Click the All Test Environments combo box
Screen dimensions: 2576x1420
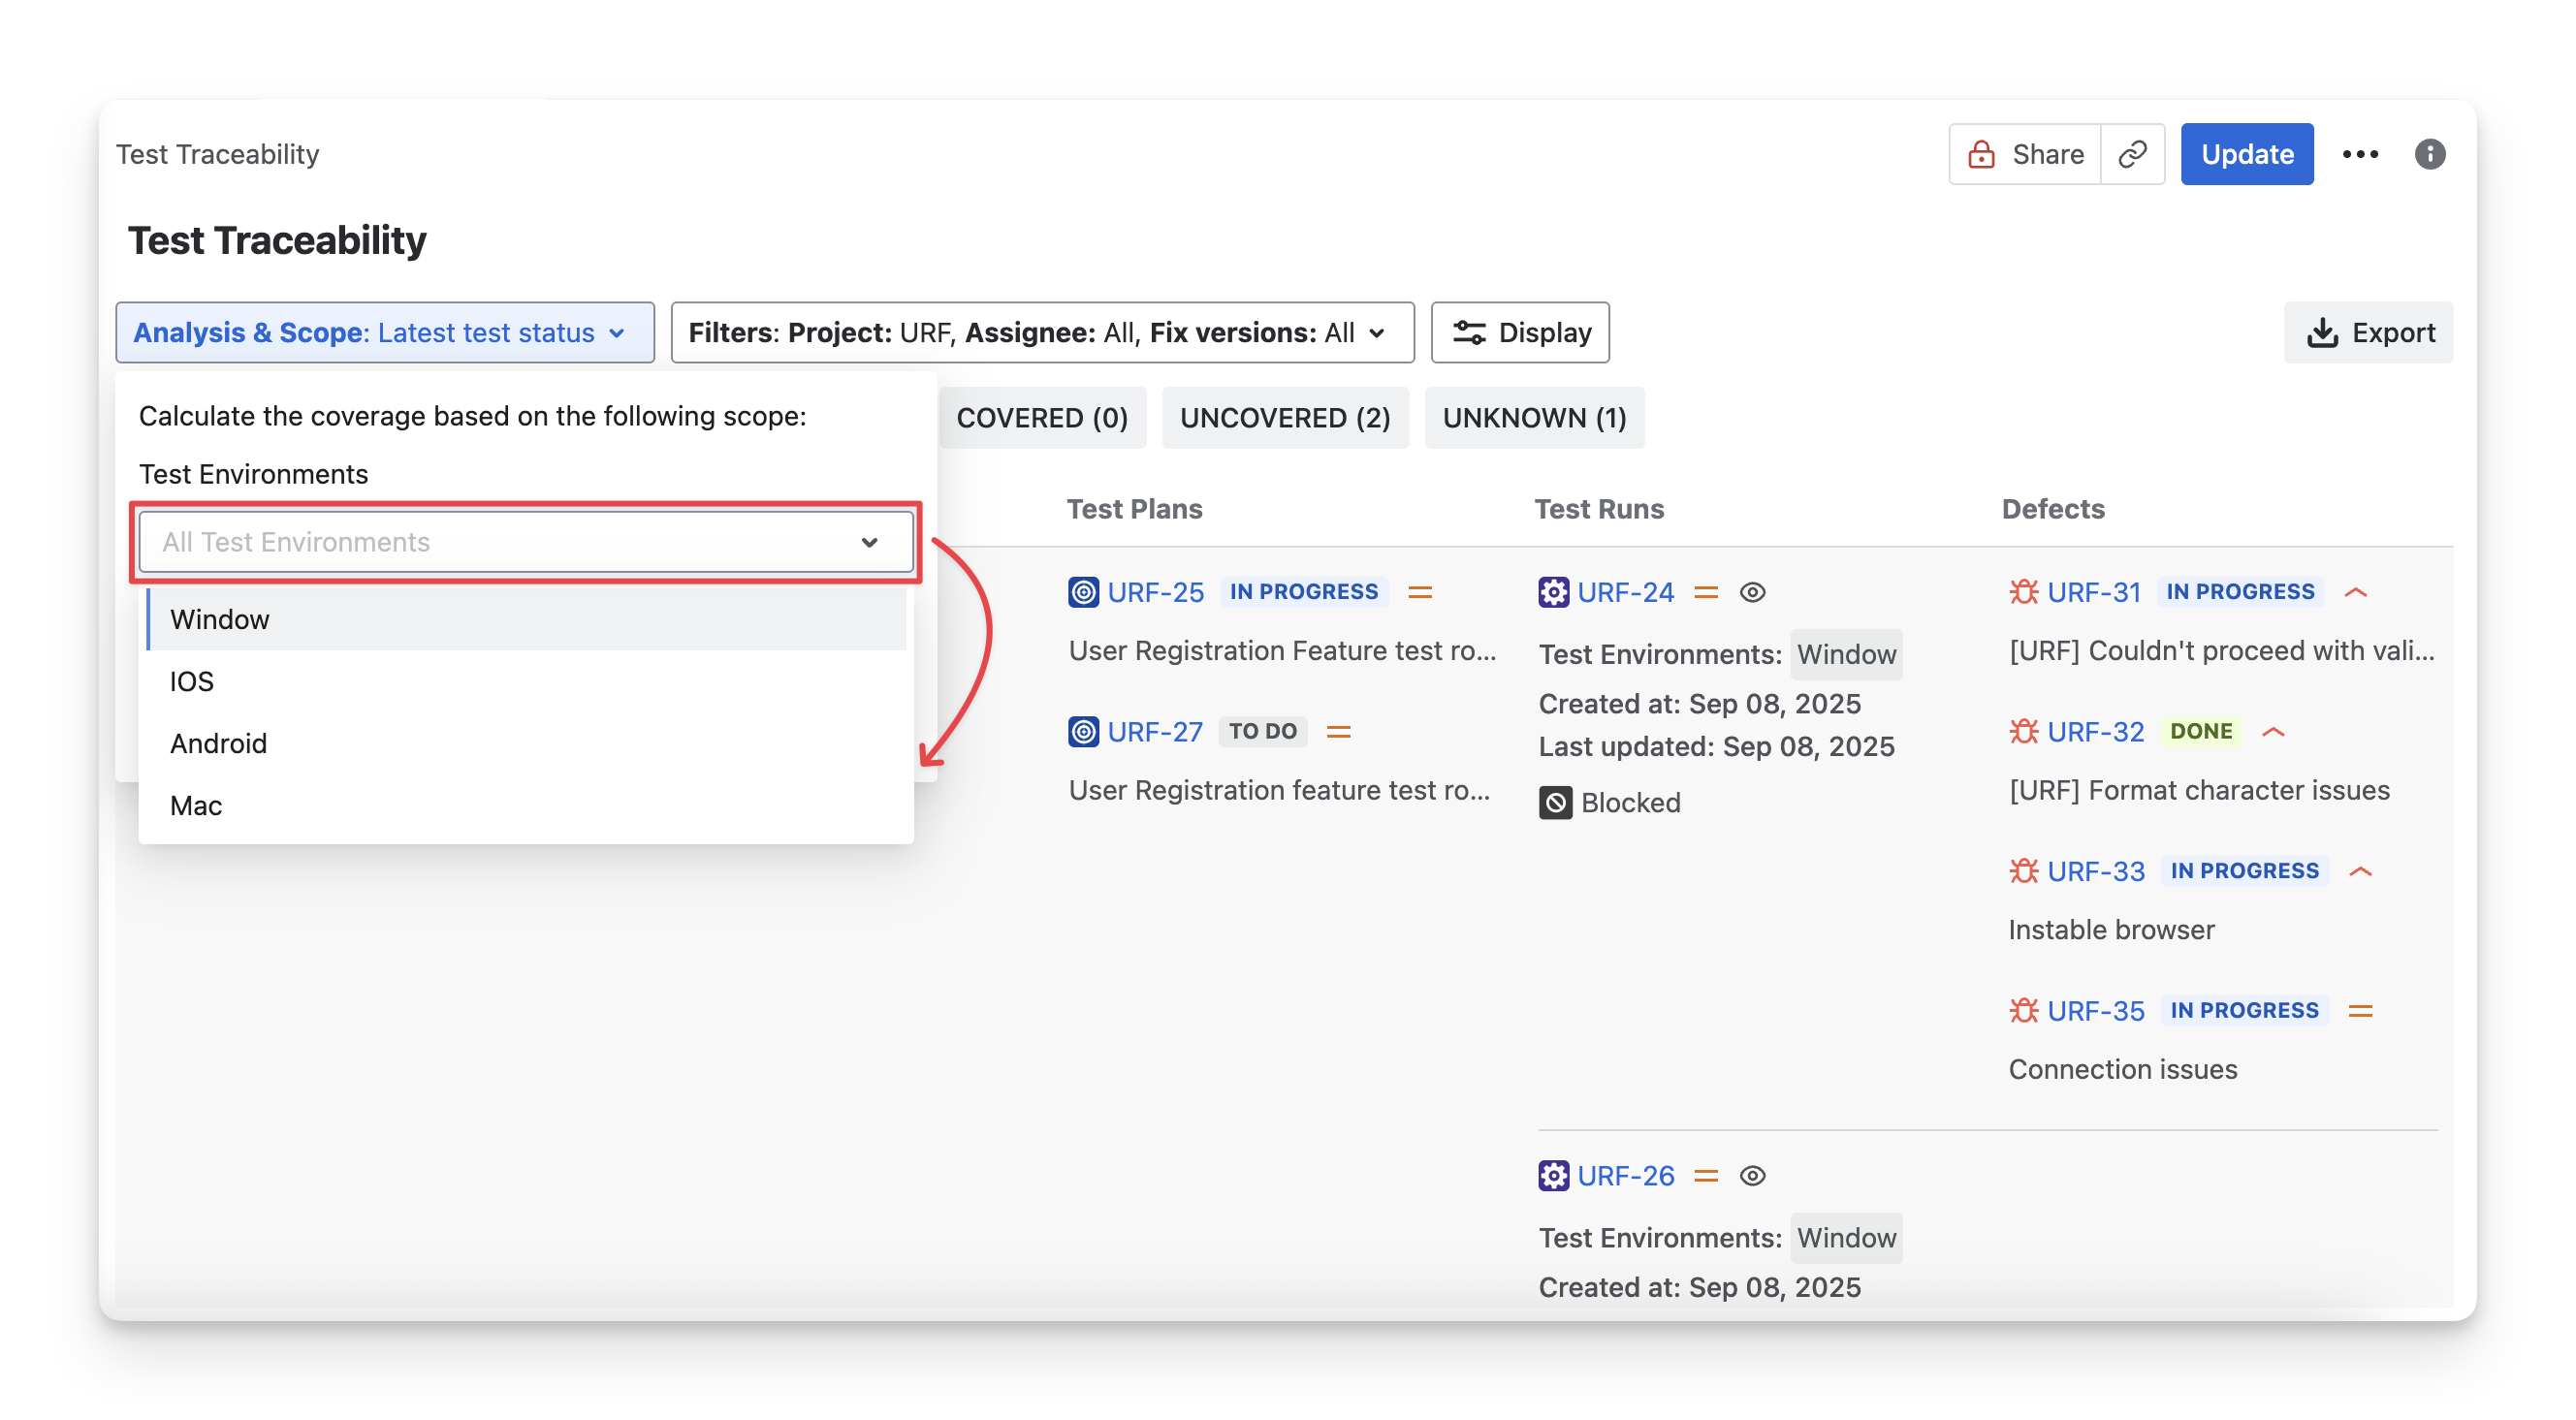click(525, 542)
